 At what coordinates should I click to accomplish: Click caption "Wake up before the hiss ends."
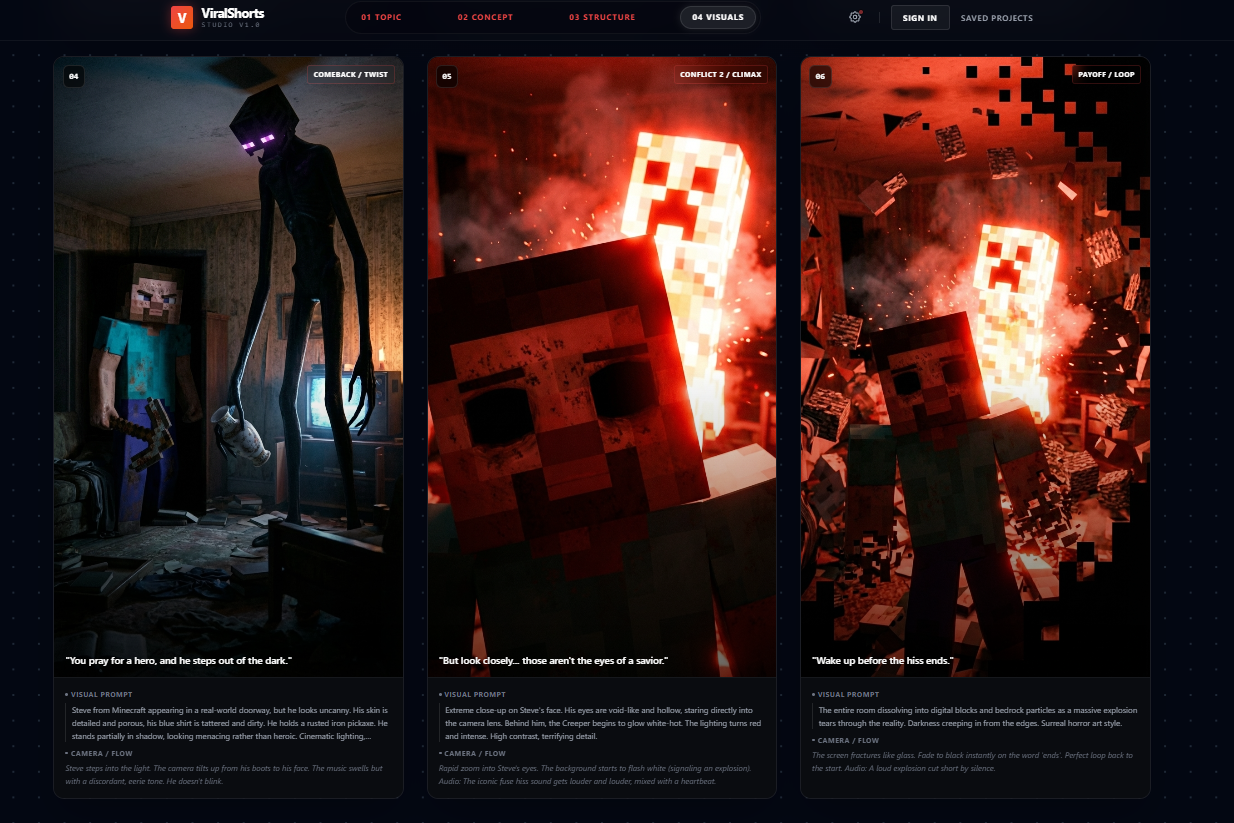(883, 661)
